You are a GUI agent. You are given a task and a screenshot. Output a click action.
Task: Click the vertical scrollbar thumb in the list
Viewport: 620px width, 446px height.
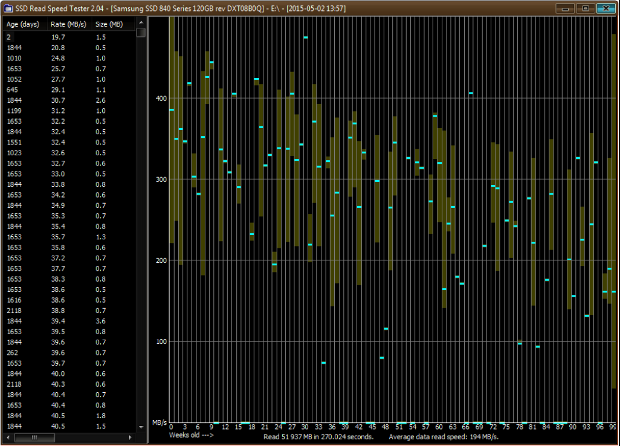(x=142, y=31)
